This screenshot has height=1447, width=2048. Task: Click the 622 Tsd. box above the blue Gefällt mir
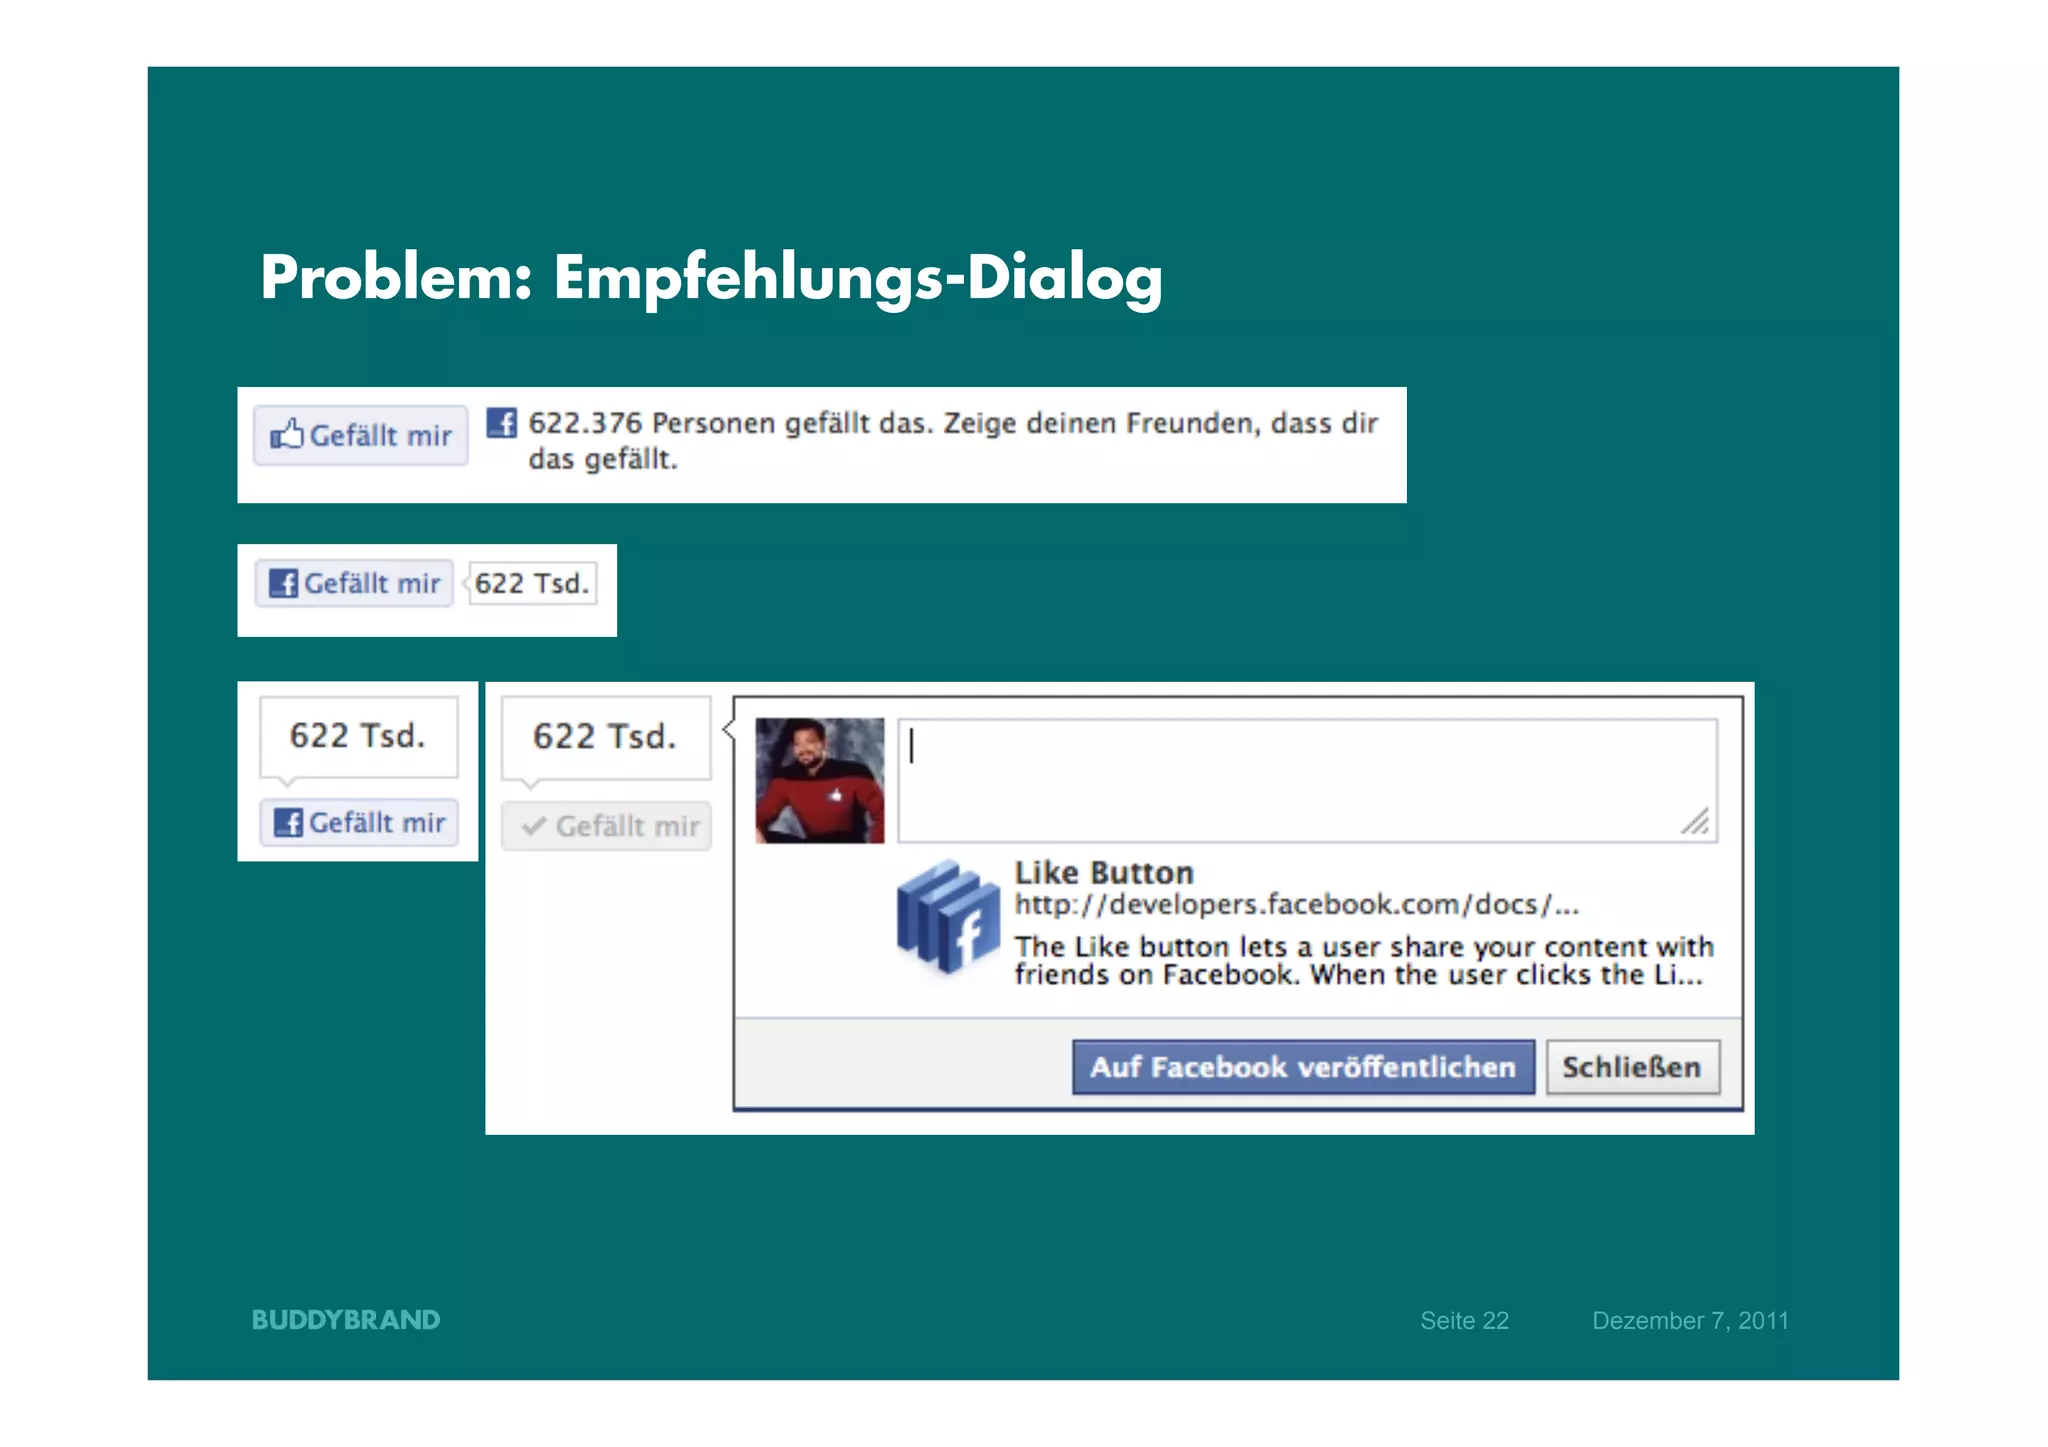click(x=359, y=738)
